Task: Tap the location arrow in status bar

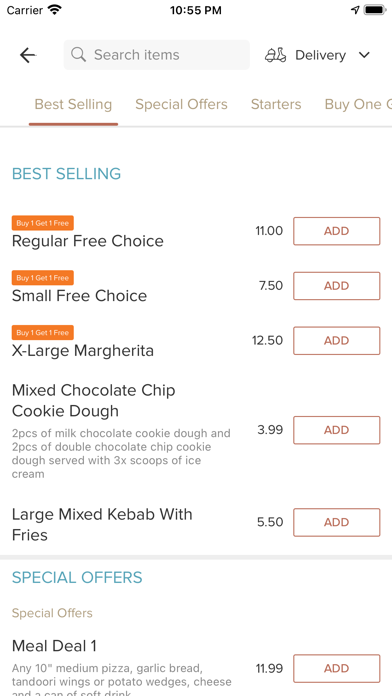Action: click(x=355, y=10)
